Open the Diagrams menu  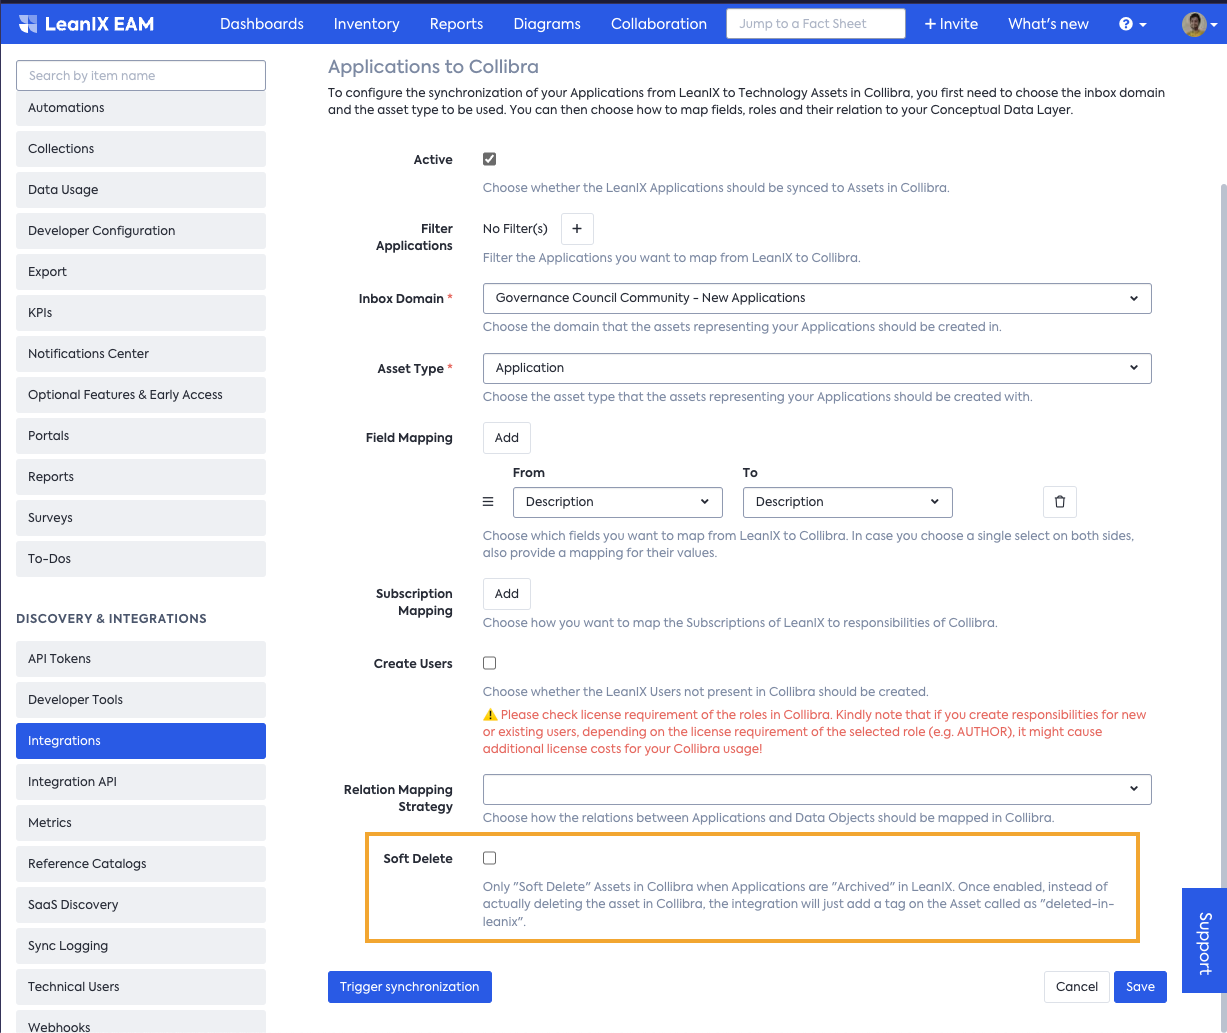(547, 24)
